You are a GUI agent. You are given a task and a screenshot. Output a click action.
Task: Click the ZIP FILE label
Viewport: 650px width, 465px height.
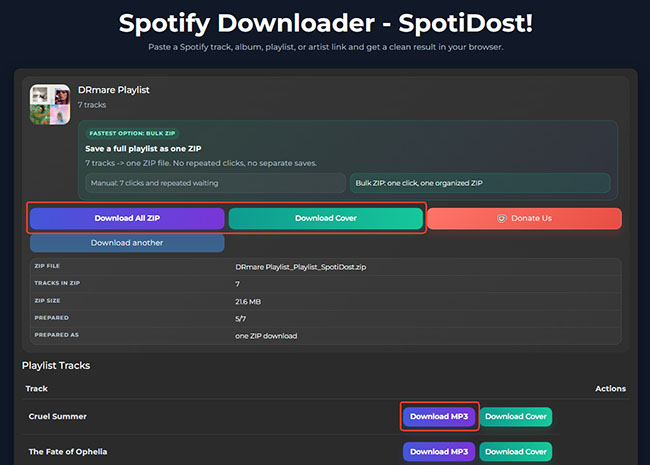pyautogui.click(x=47, y=266)
